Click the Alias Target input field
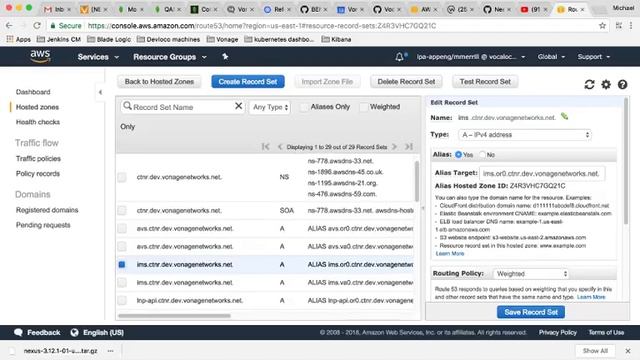The width and height of the screenshot is (640, 360). 542,173
